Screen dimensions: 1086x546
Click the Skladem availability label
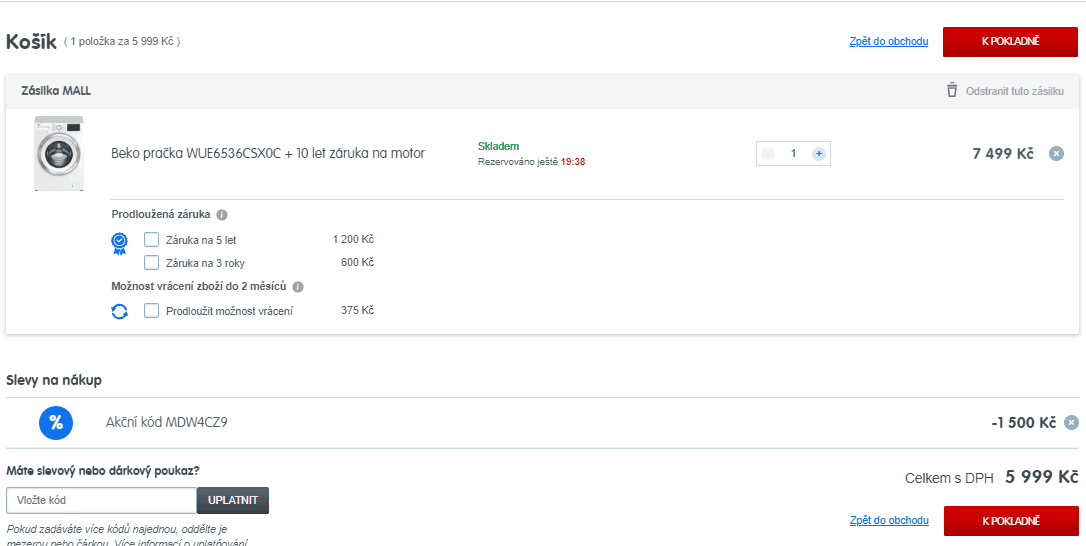(x=498, y=146)
